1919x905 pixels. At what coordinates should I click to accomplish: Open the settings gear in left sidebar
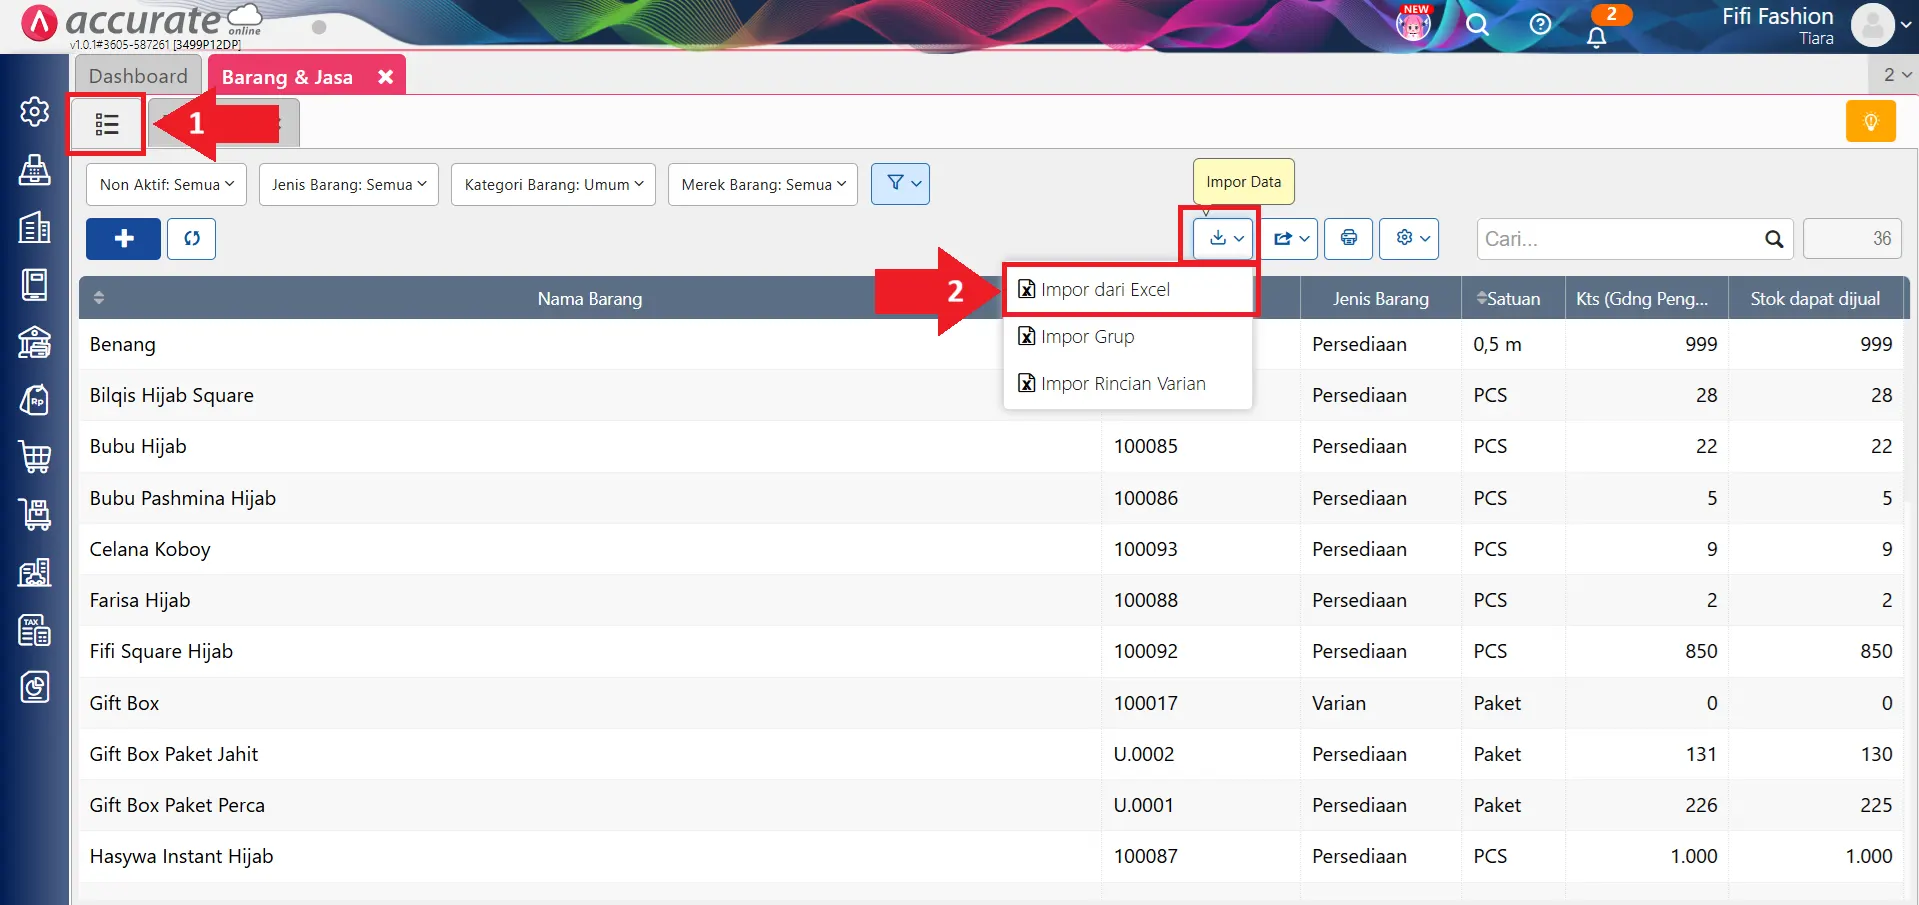pos(35,111)
